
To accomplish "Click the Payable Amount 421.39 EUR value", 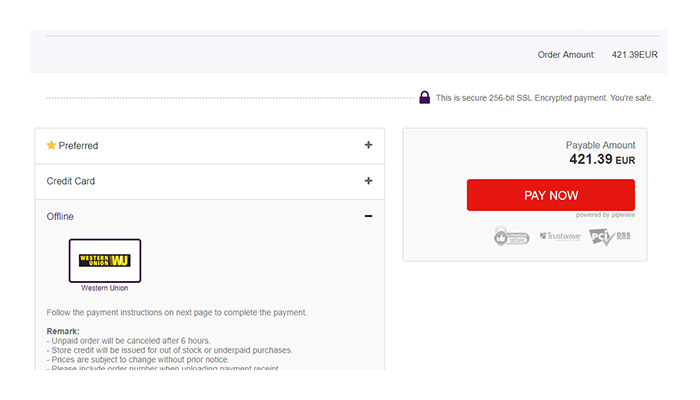I will pos(602,159).
